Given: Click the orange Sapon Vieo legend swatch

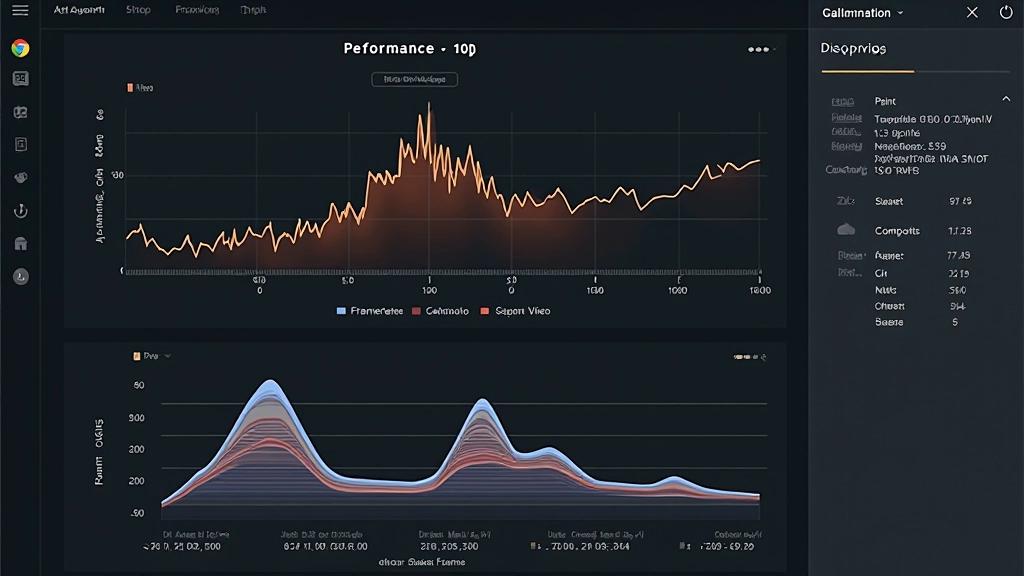Looking at the screenshot, I should (485, 311).
